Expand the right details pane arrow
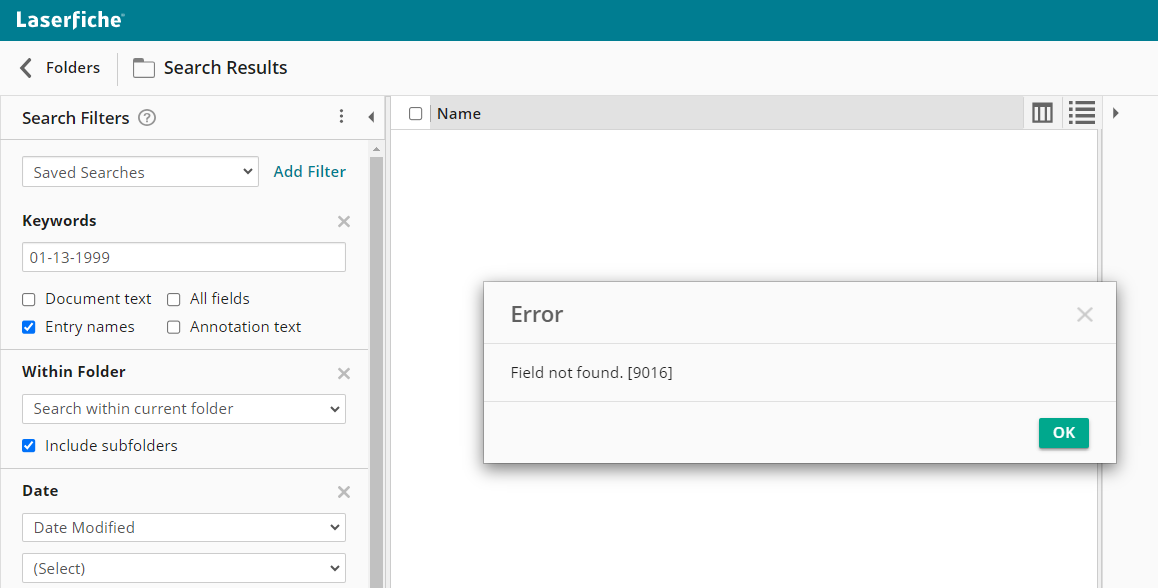The width and height of the screenshot is (1158, 588). click(x=1116, y=113)
